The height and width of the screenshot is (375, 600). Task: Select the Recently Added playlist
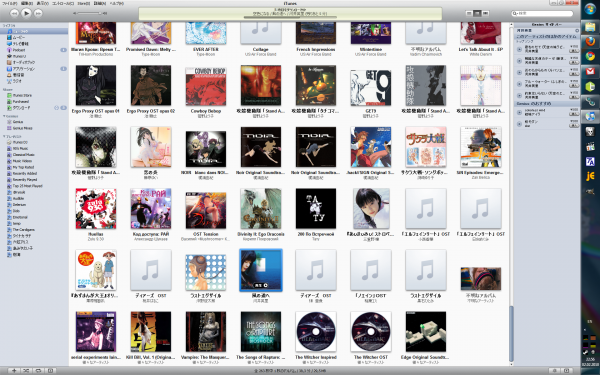25,173
